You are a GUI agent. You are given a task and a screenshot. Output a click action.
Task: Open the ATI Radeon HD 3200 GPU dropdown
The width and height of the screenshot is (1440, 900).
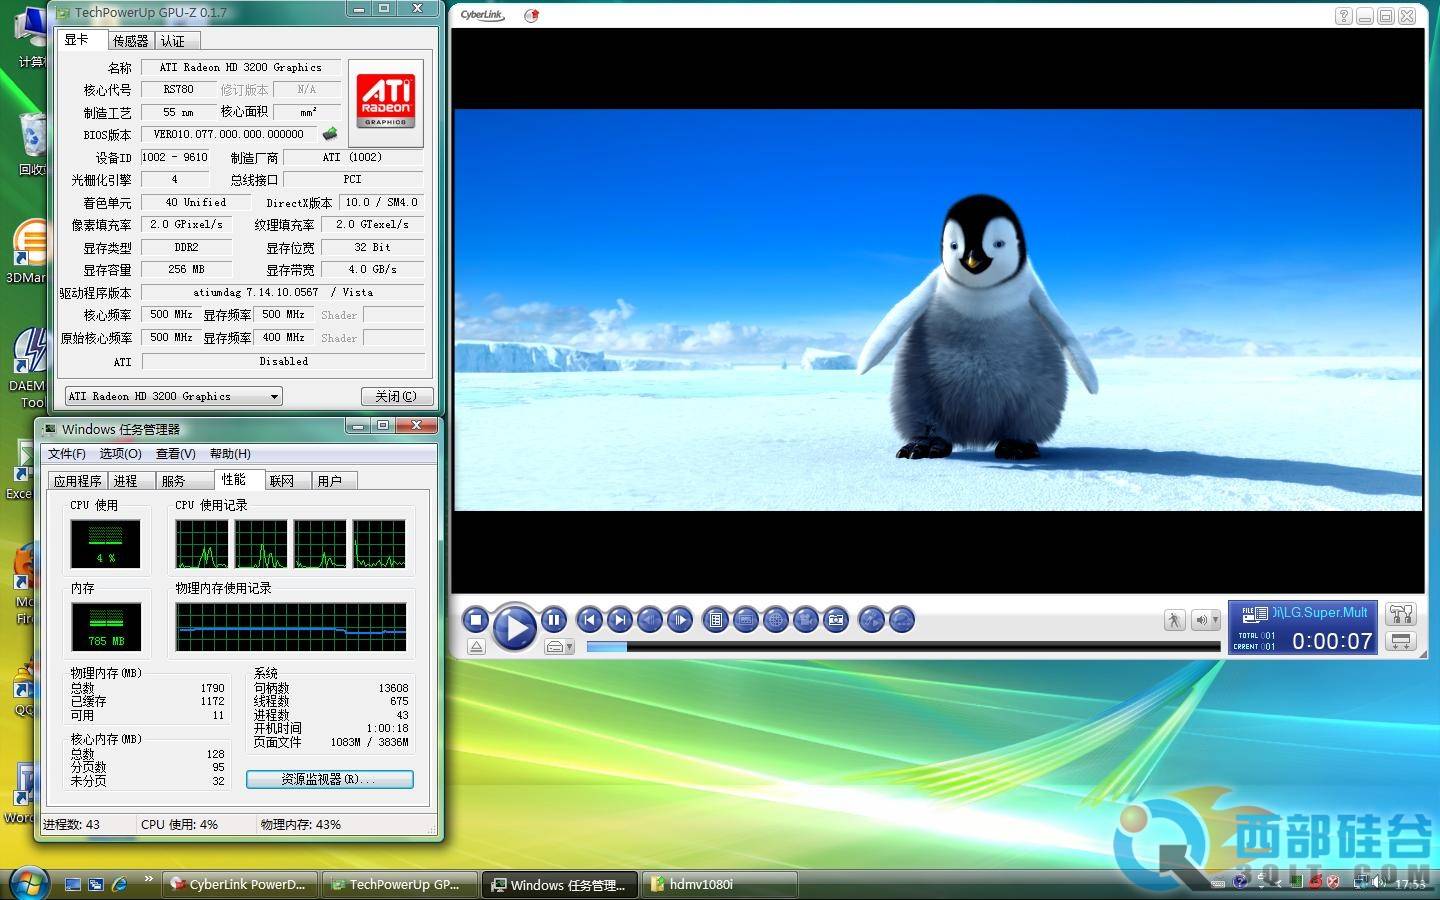click(174, 396)
